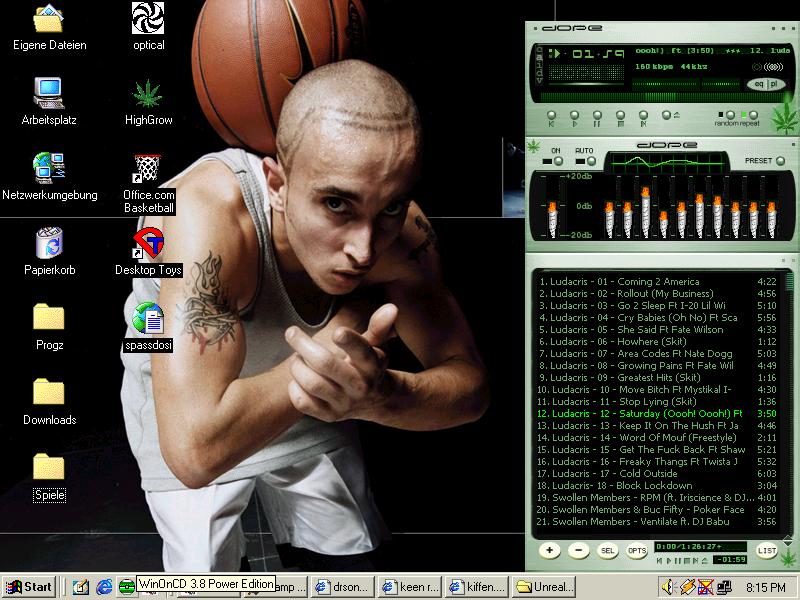Click Winamp pause button
800x600 pixels.
pyautogui.click(x=597, y=116)
